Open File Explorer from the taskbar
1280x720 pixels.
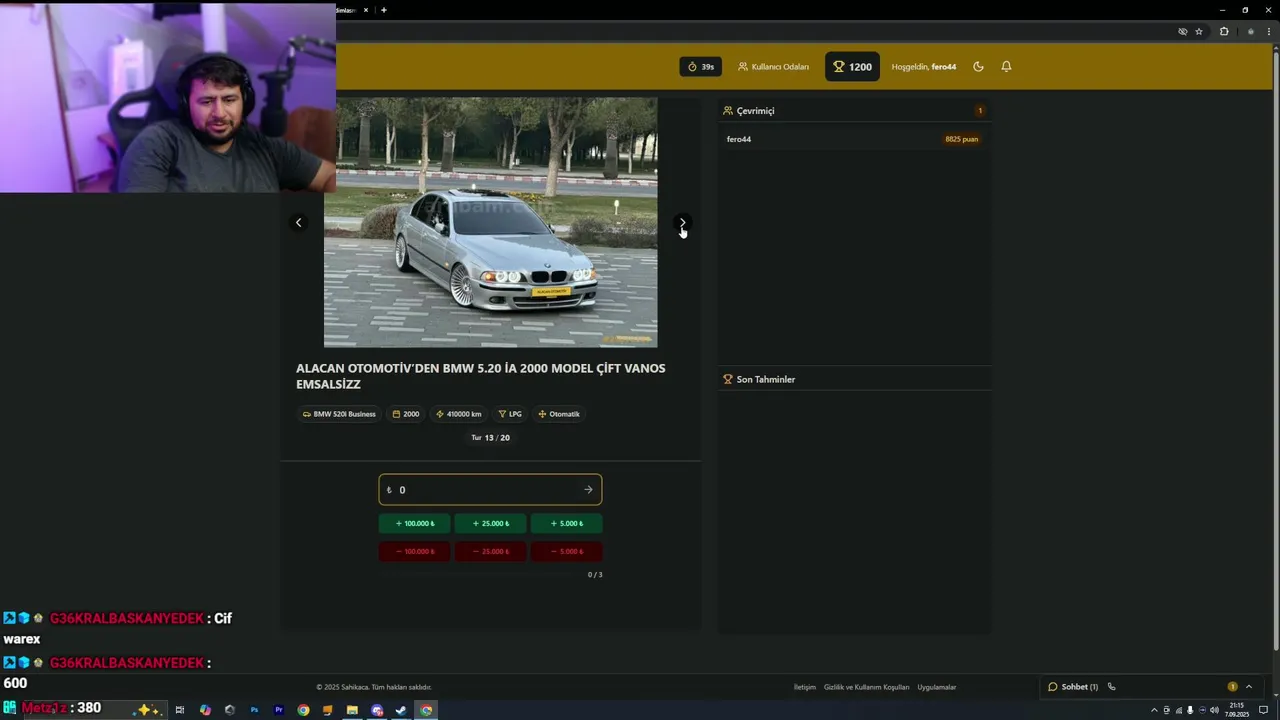pyautogui.click(x=352, y=710)
